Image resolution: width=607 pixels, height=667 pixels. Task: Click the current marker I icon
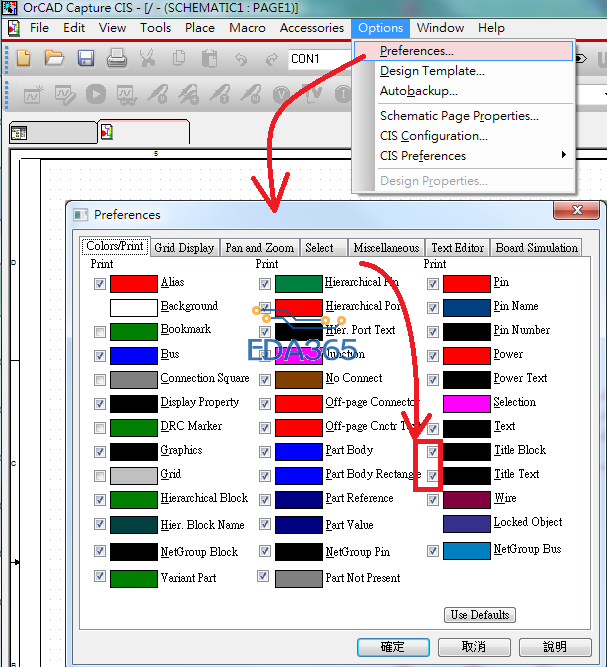coord(343,94)
